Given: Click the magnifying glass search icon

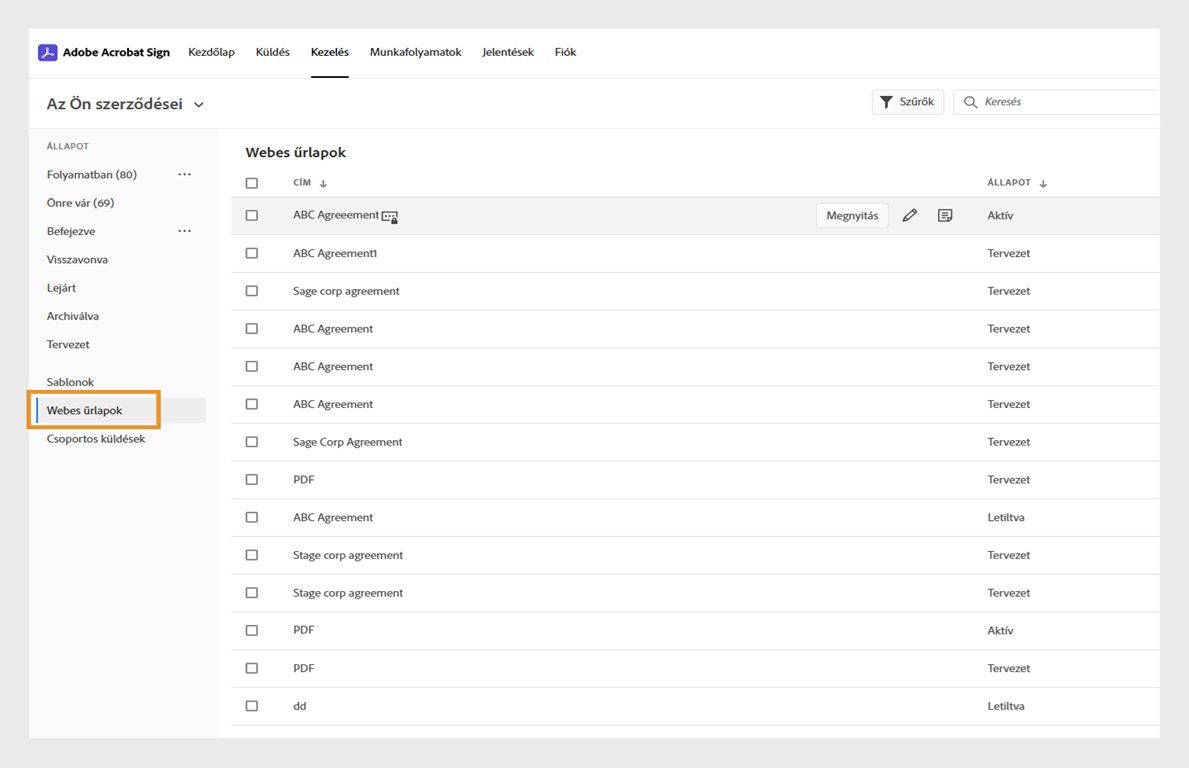Looking at the screenshot, I should pyautogui.click(x=969, y=101).
